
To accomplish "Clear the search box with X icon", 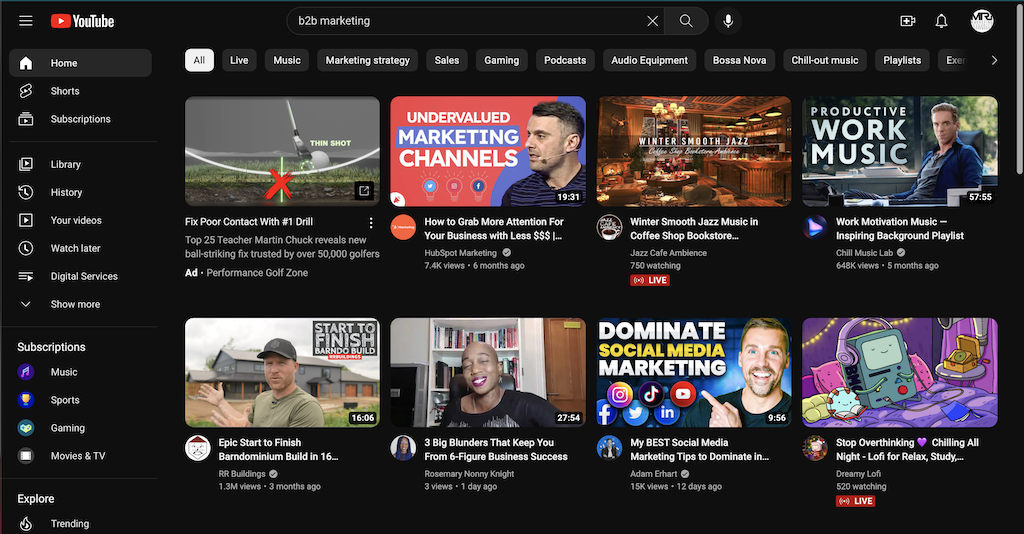I will click(x=652, y=21).
